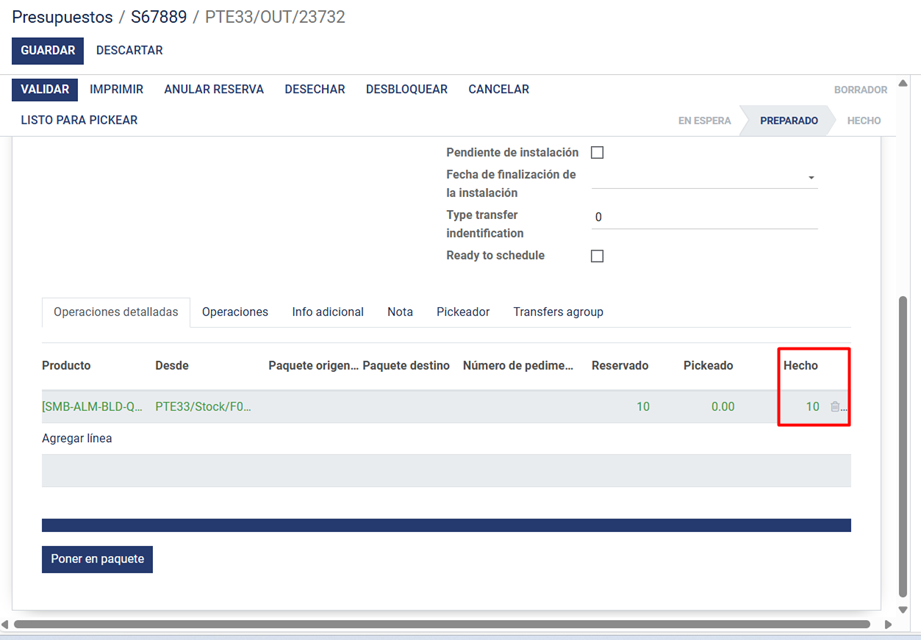Click the left arrow of the horizontal scrollbar
The height and width of the screenshot is (640, 921).
pos(5,624)
